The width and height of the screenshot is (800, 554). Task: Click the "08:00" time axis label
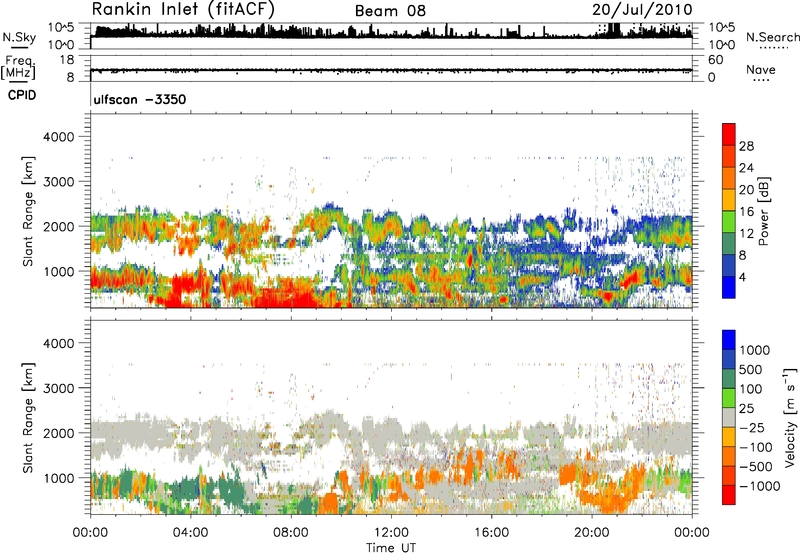tap(290, 533)
